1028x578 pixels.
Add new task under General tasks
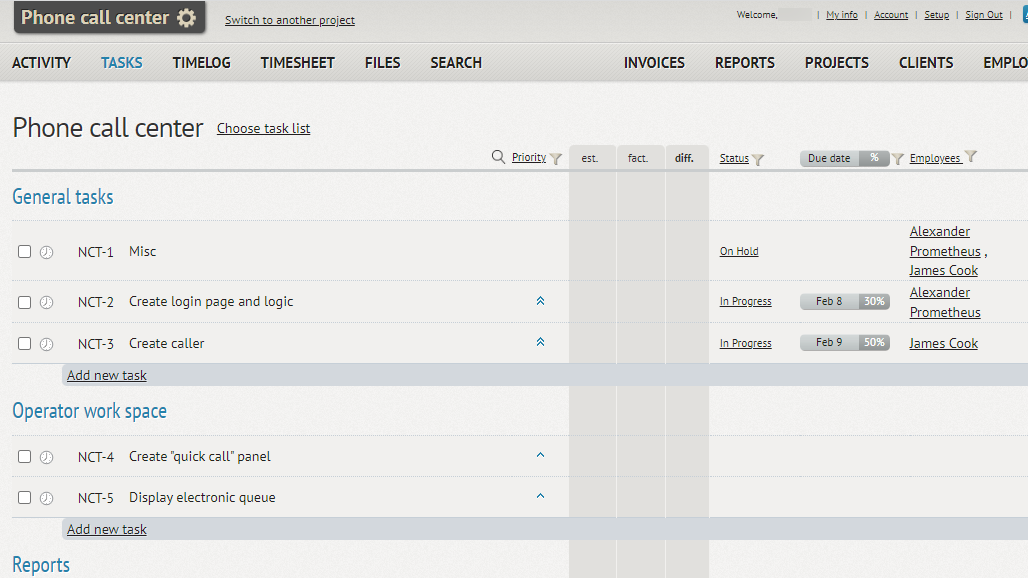tap(107, 376)
